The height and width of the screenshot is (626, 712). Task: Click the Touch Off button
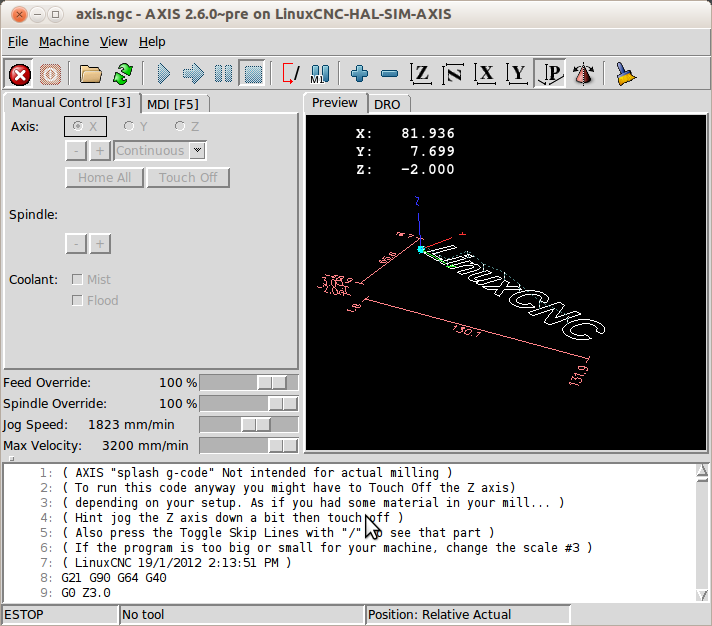pos(188,177)
